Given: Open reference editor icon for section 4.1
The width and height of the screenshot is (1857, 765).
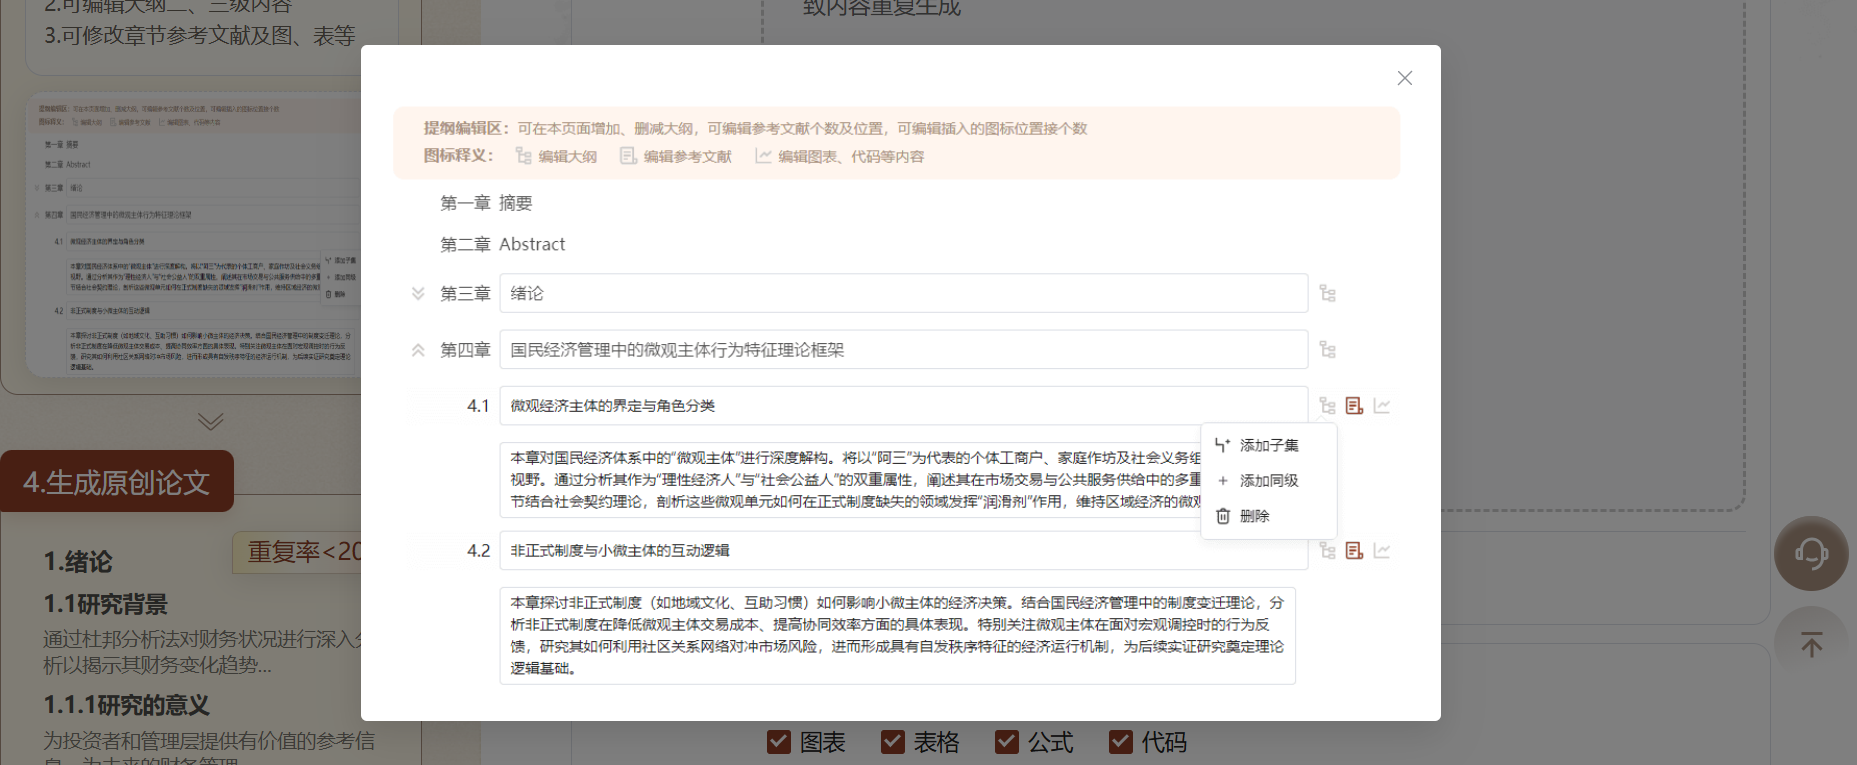Looking at the screenshot, I should coord(1354,405).
